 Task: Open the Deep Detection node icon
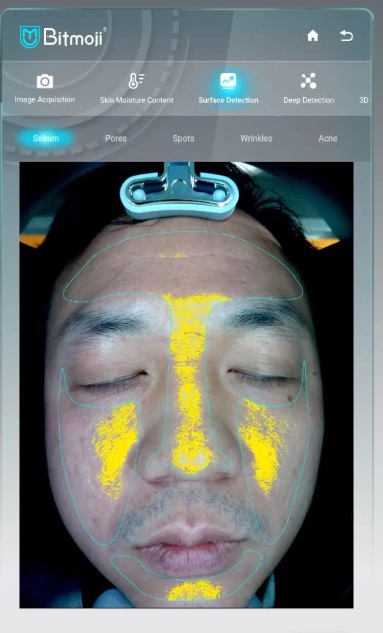[x=308, y=81]
